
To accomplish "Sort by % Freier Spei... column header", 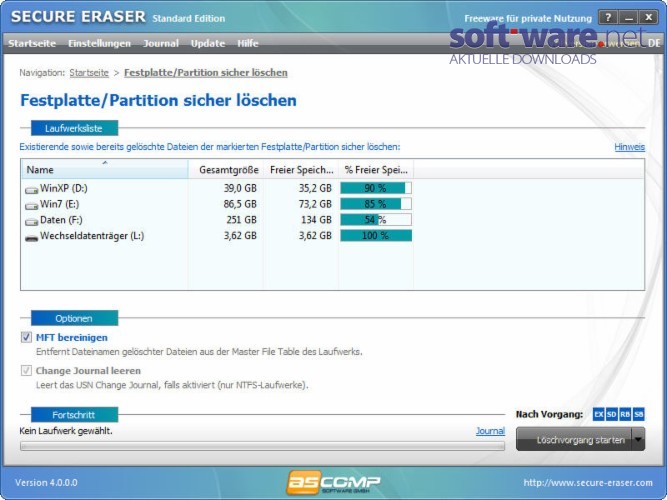I will coord(376,169).
